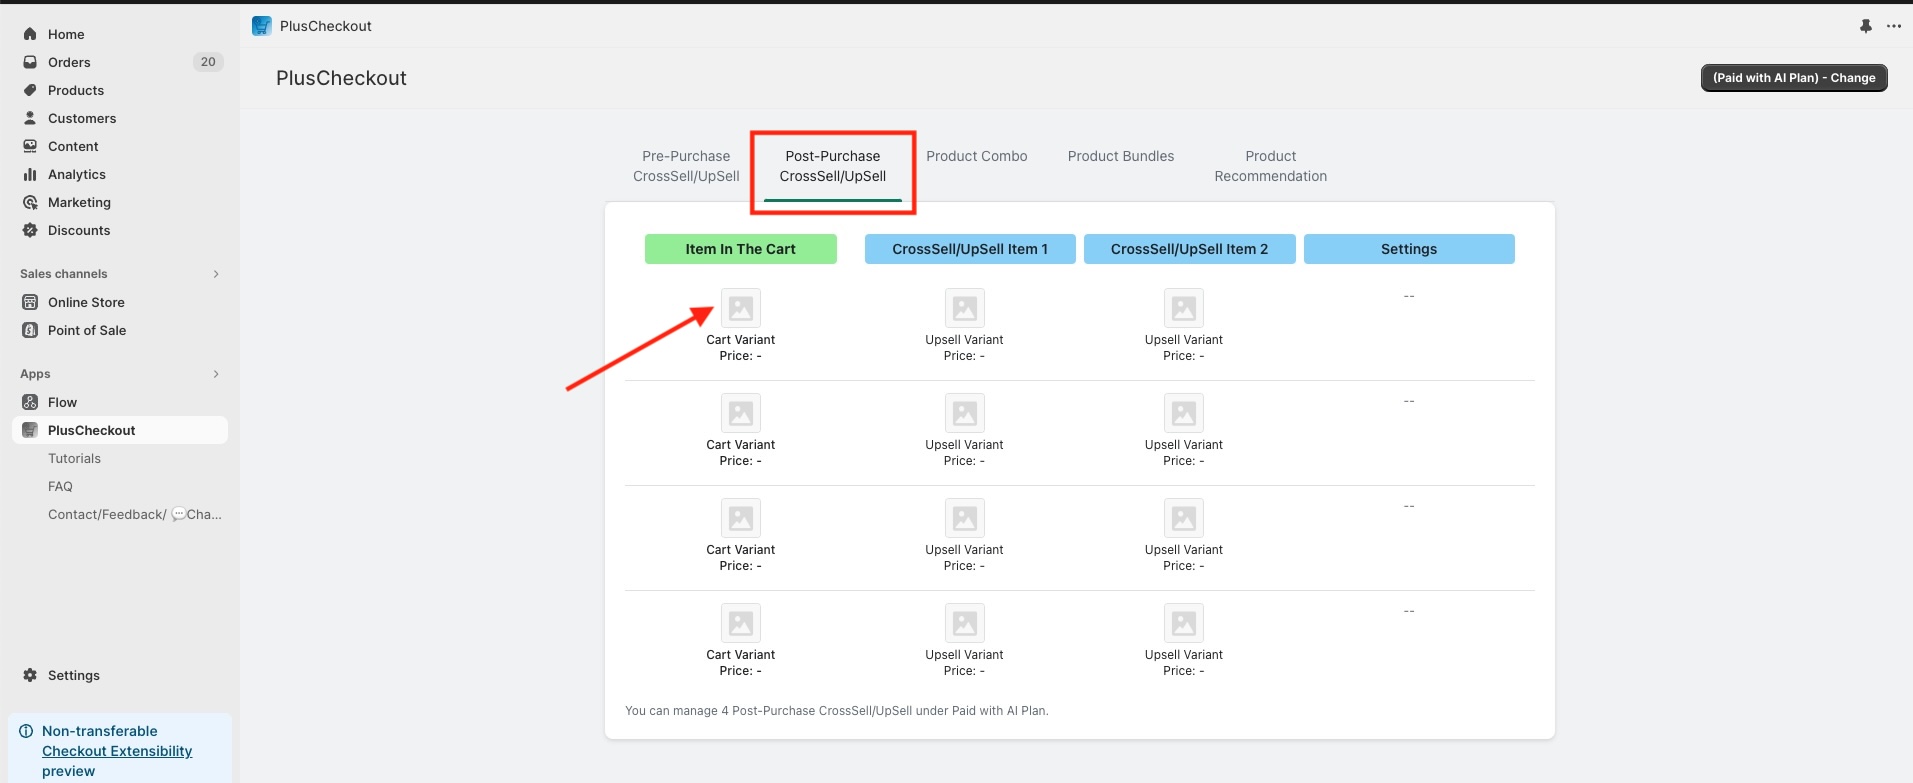Expand the Sales channels section chevron

click(x=216, y=274)
